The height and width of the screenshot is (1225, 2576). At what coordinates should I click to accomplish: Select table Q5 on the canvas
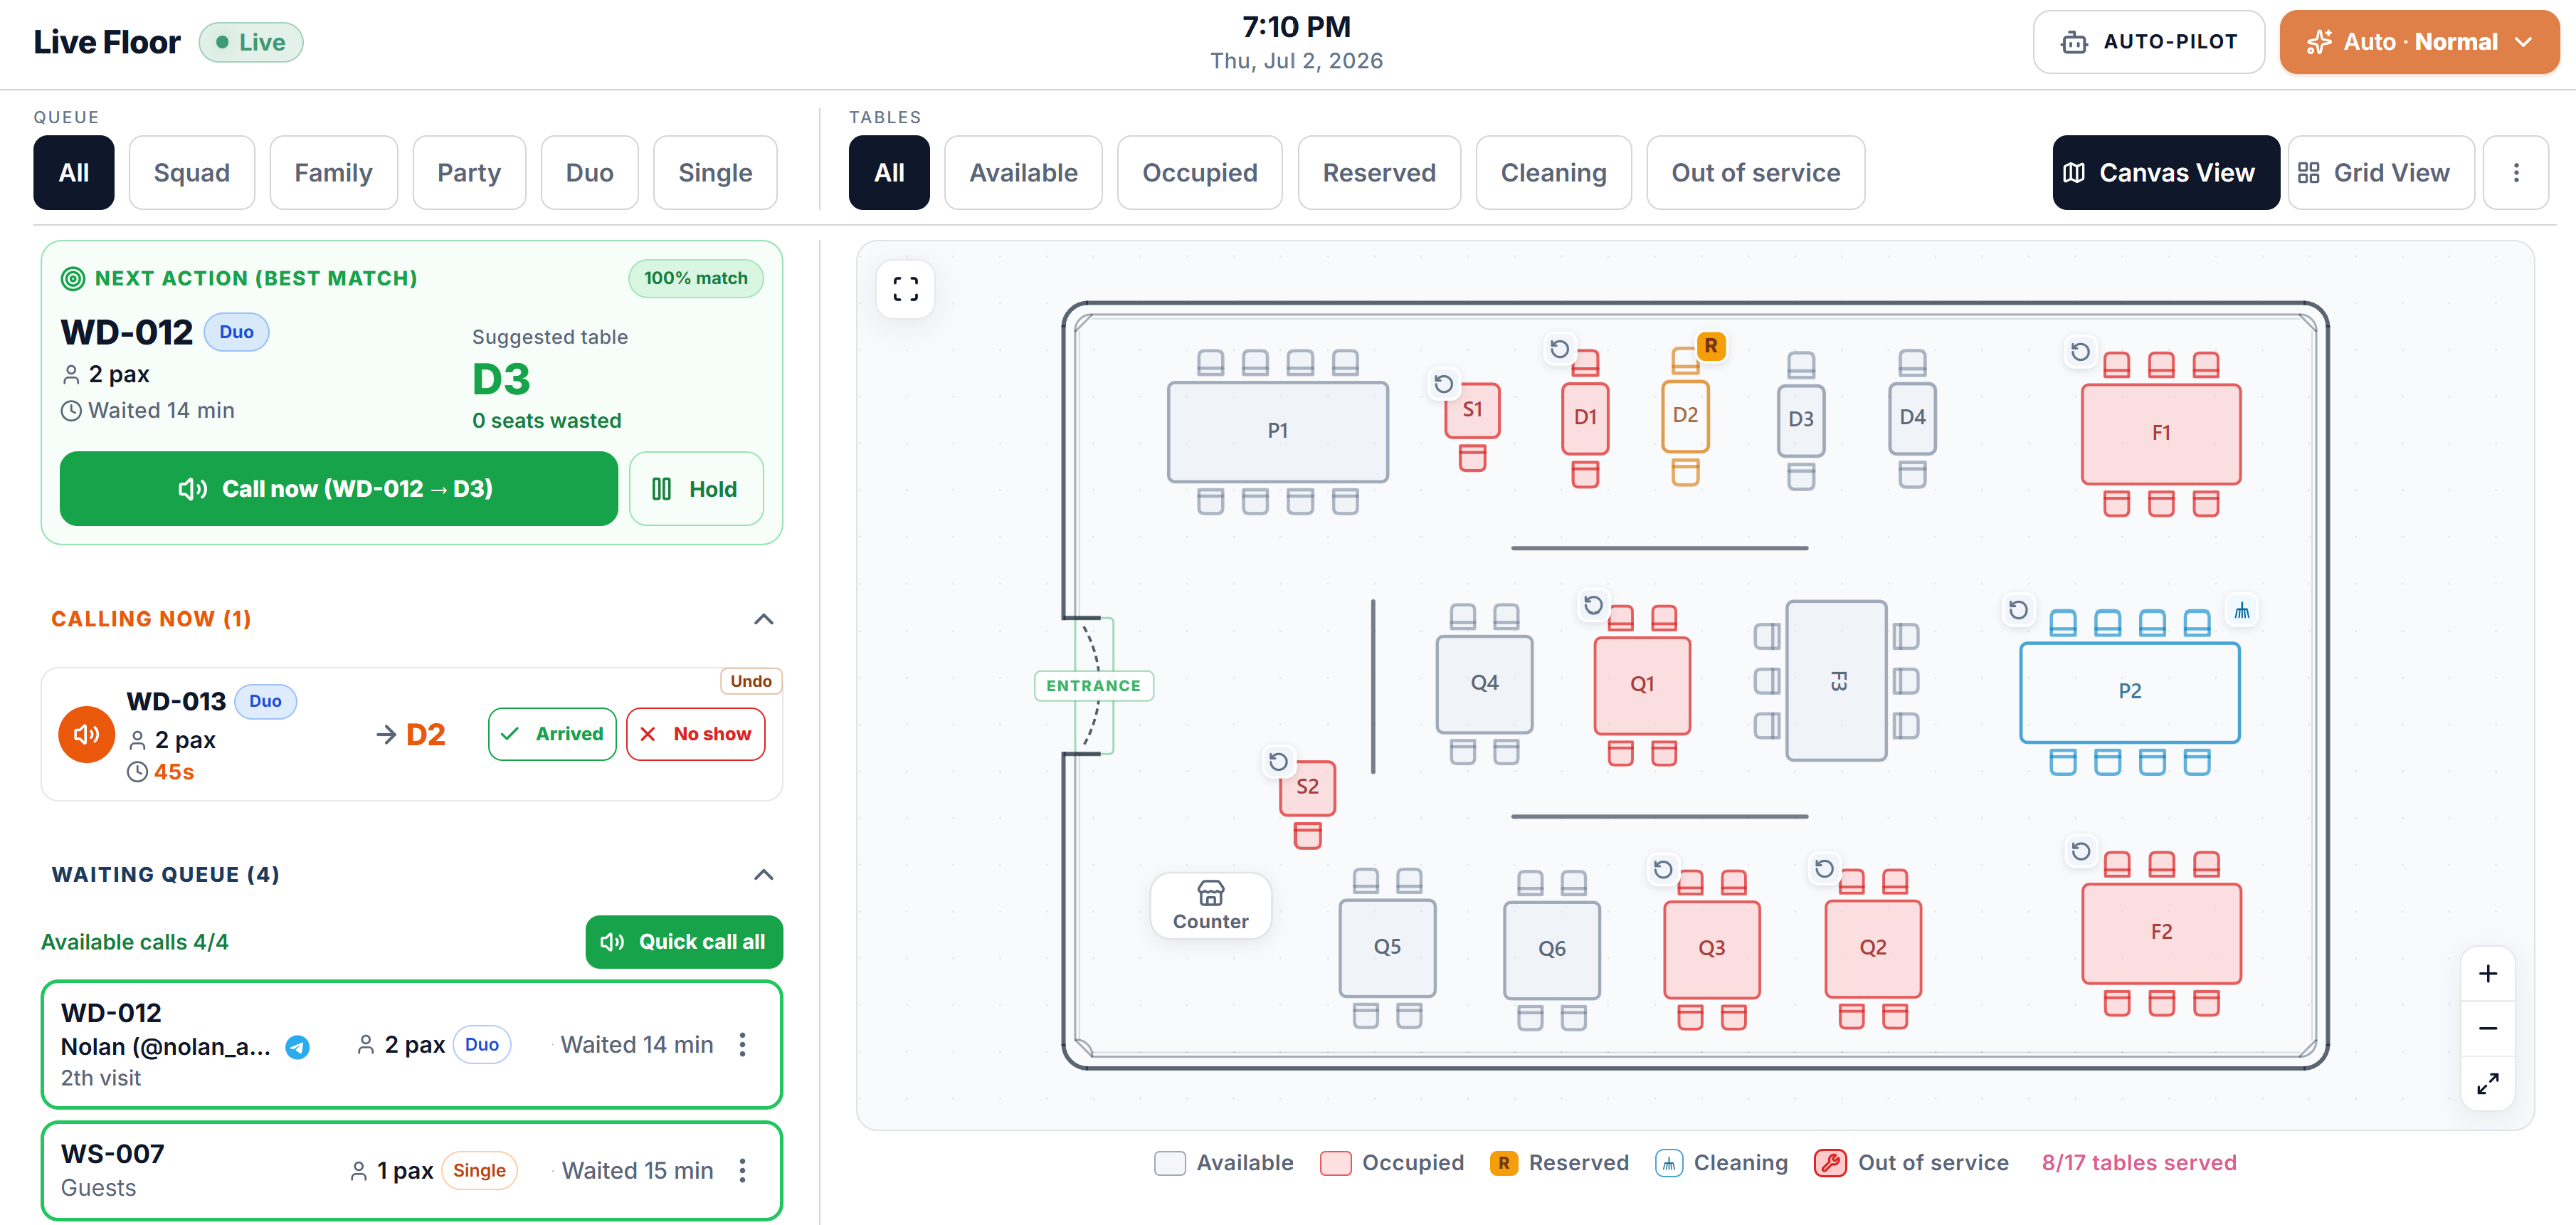coord(1387,947)
